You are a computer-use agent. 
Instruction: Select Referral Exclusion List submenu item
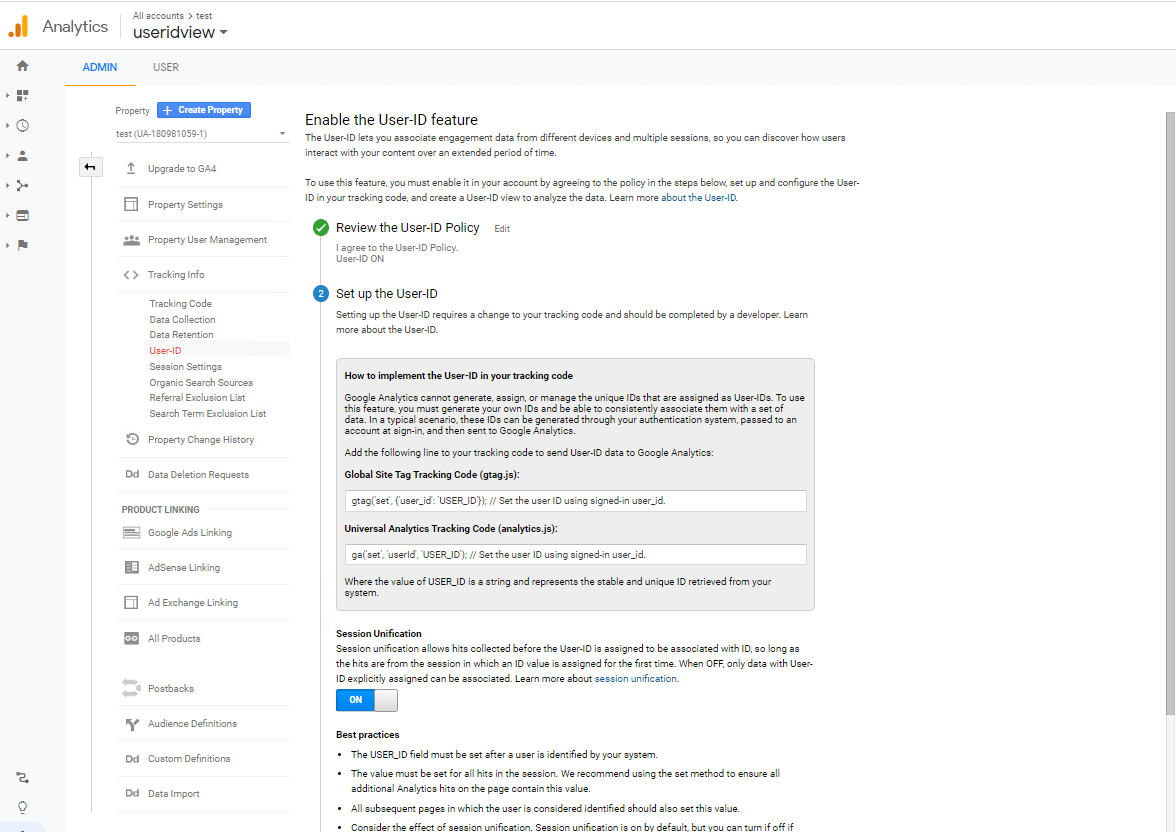click(x=197, y=398)
